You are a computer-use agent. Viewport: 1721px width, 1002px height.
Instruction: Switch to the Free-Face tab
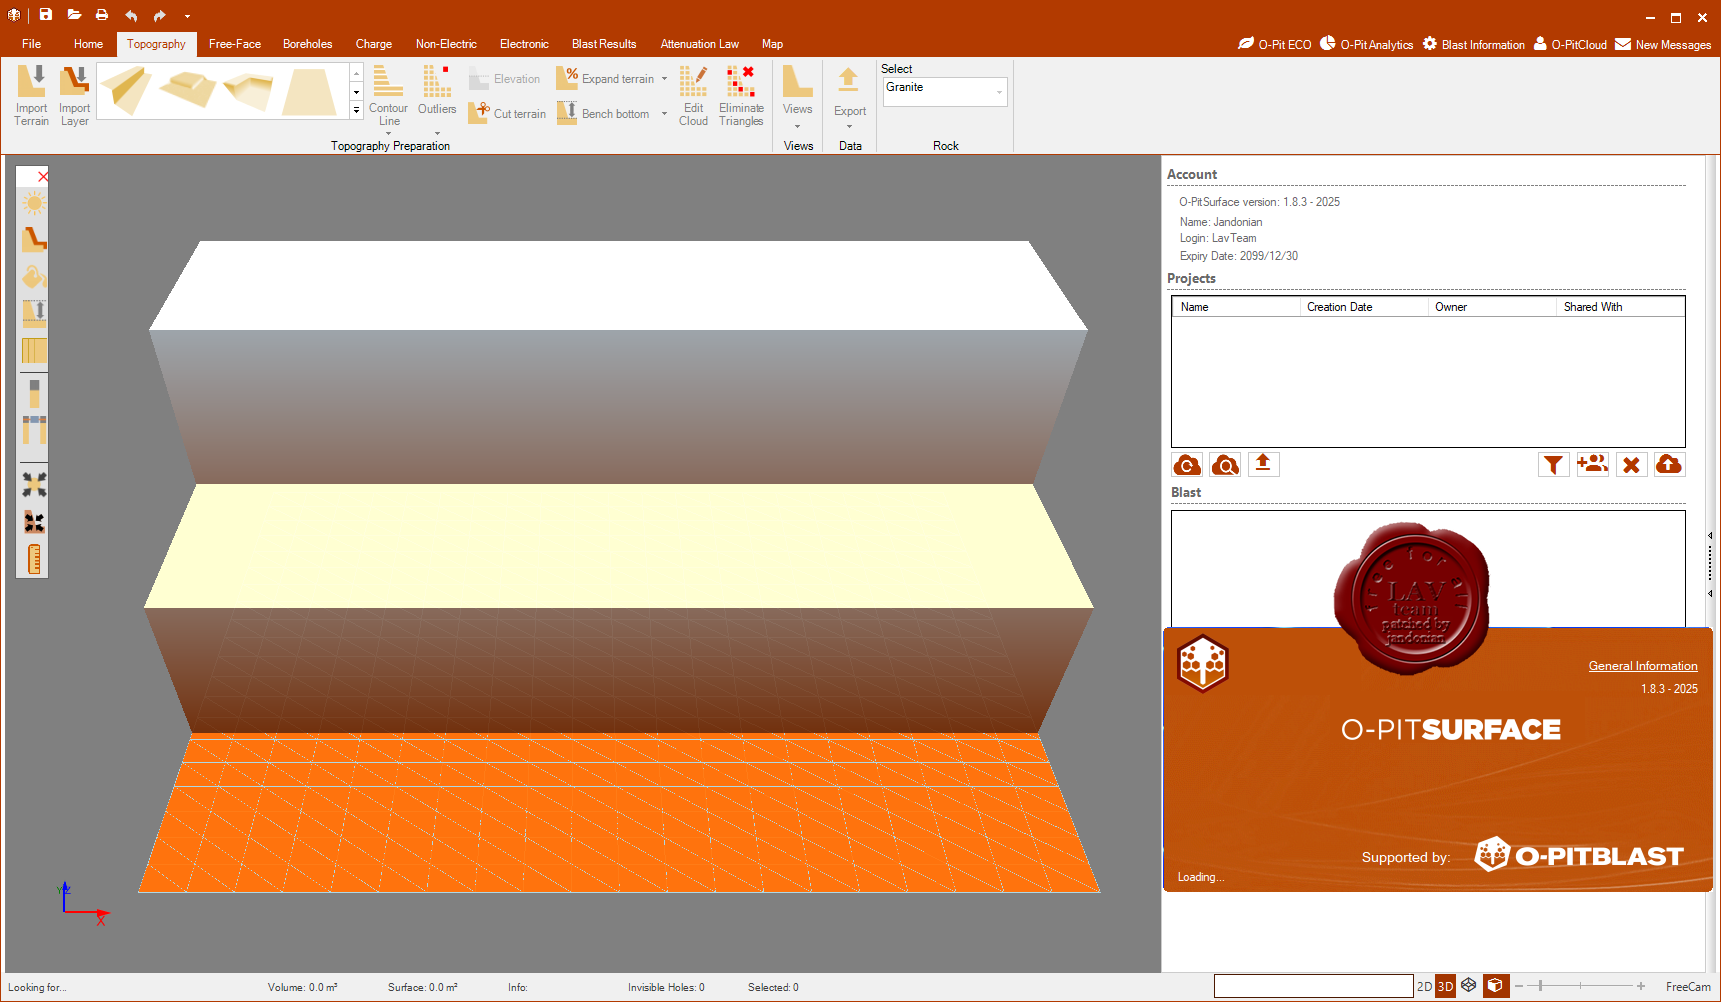[x=235, y=44]
